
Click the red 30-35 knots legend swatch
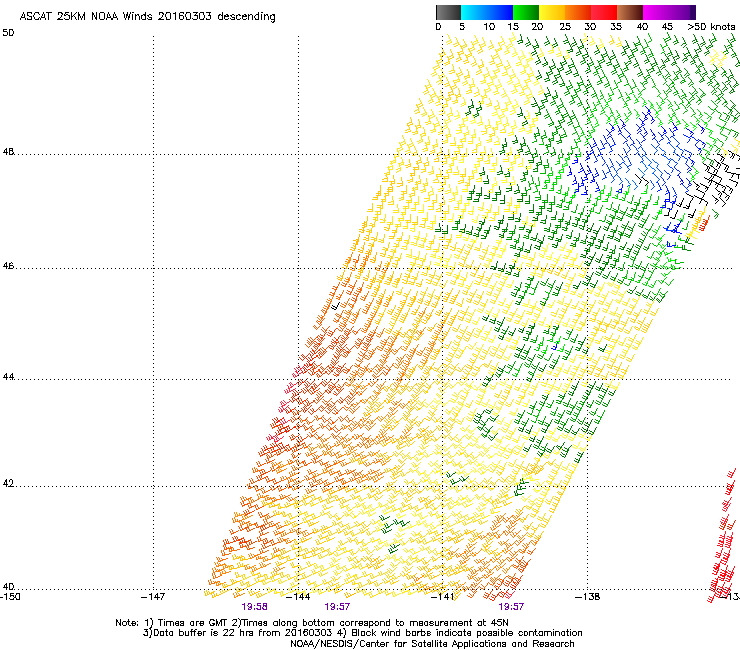604,12
